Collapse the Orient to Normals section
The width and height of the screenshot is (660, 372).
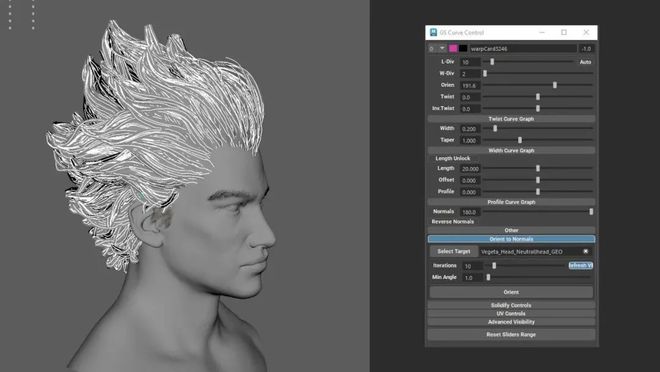(511, 239)
